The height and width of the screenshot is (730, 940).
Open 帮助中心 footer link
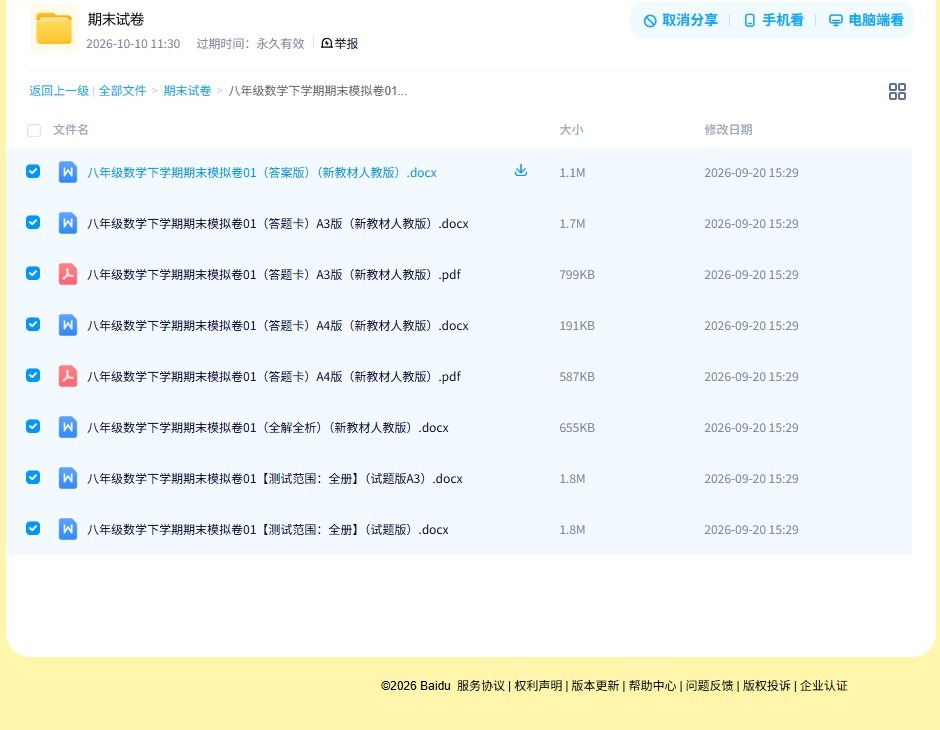click(x=652, y=686)
